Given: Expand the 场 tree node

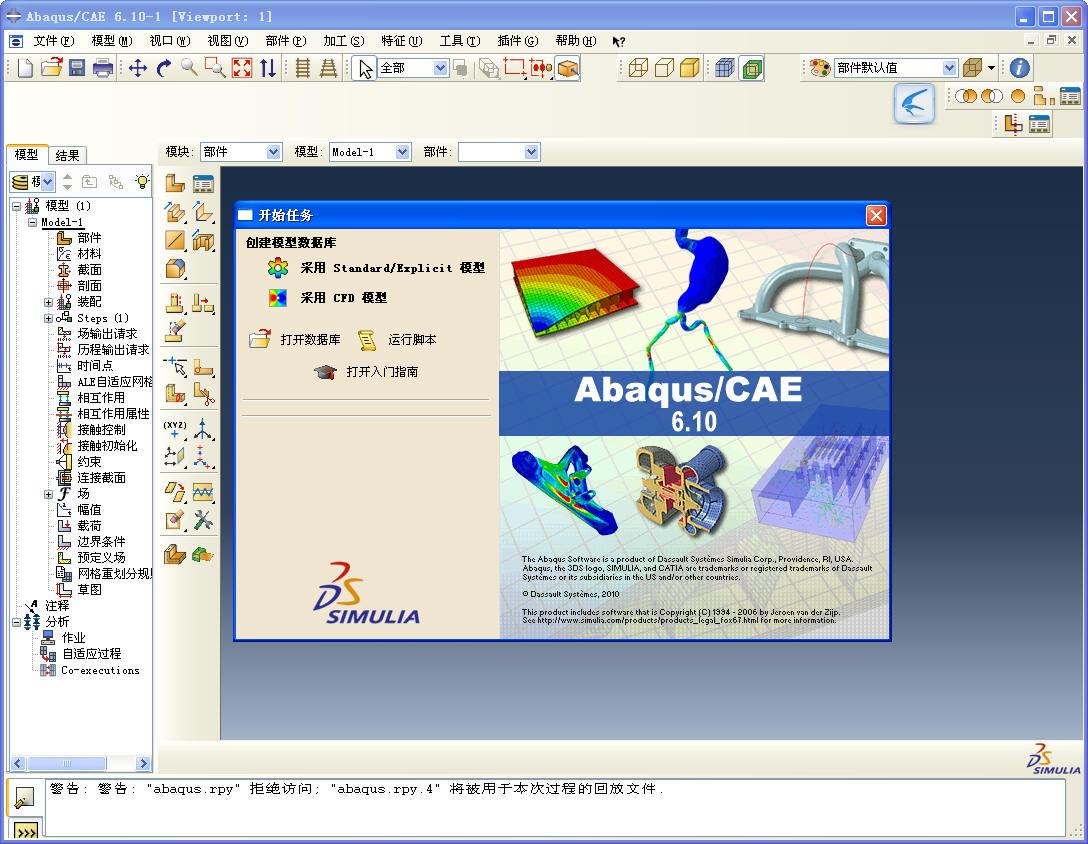Looking at the screenshot, I should click(48, 495).
